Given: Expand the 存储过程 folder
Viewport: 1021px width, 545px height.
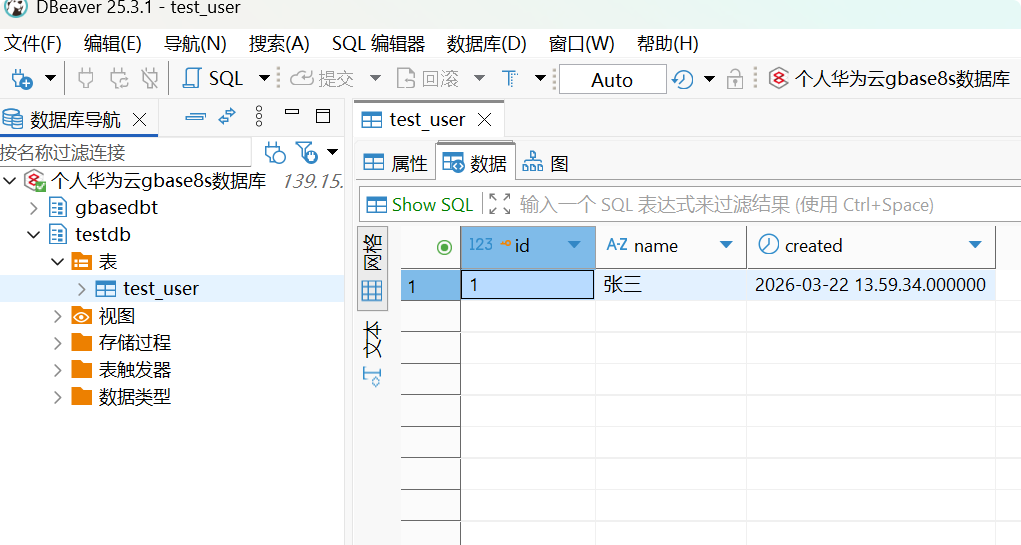Looking at the screenshot, I should click(x=57, y=342).
